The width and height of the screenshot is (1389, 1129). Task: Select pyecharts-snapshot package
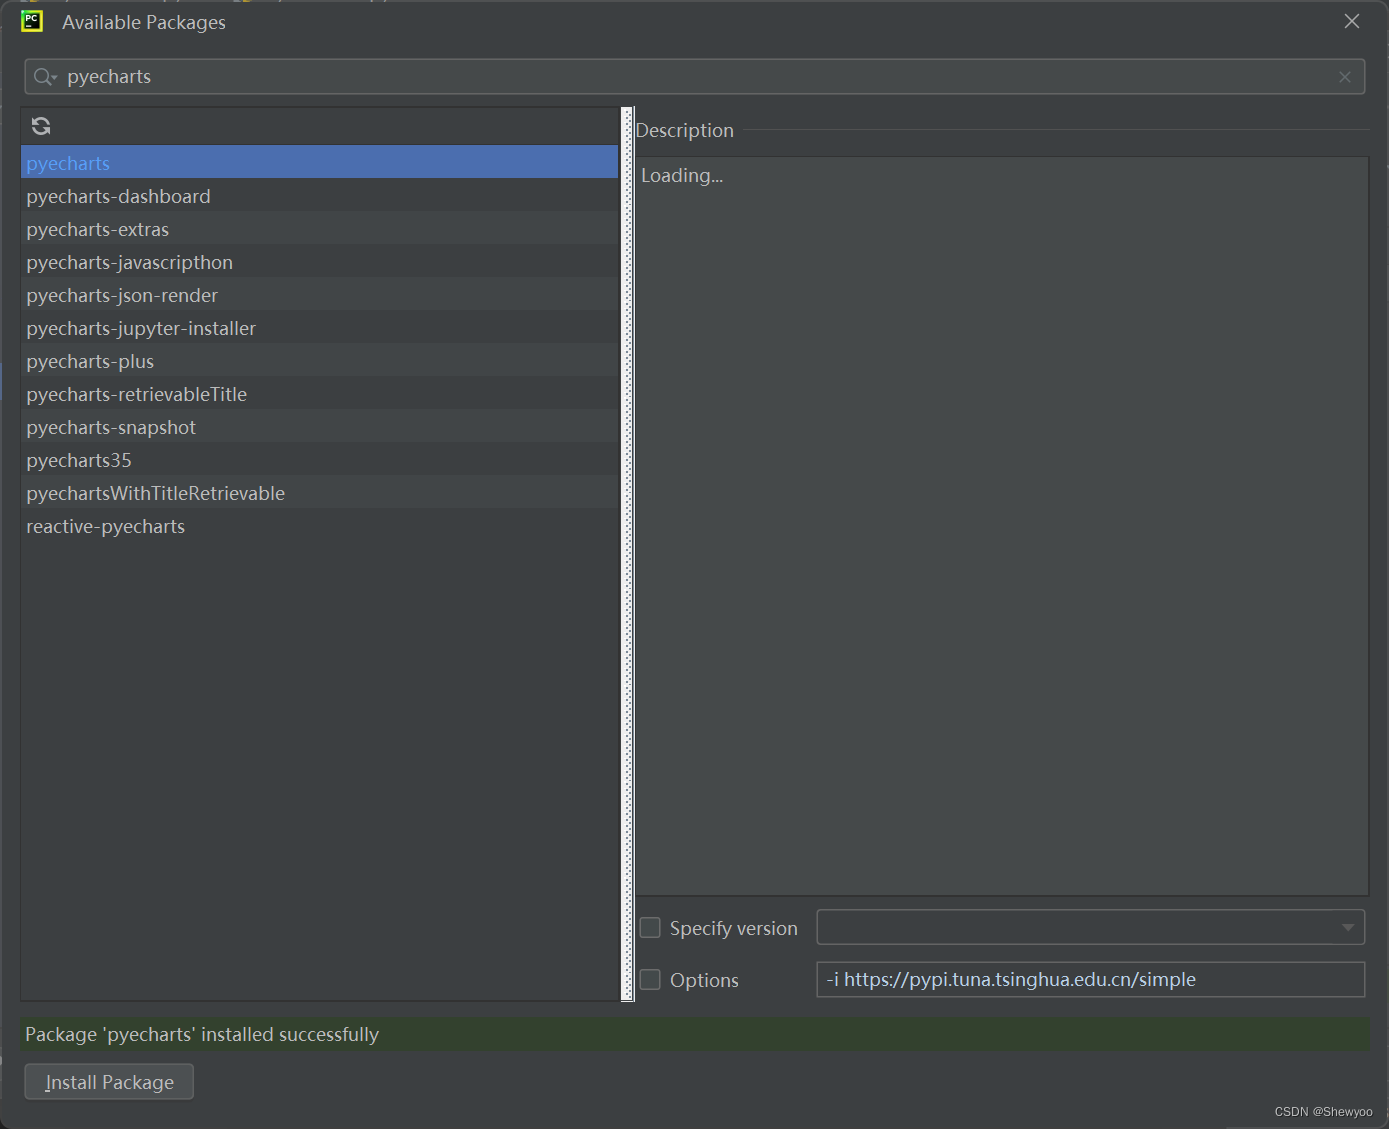click(x=111, y=427)
